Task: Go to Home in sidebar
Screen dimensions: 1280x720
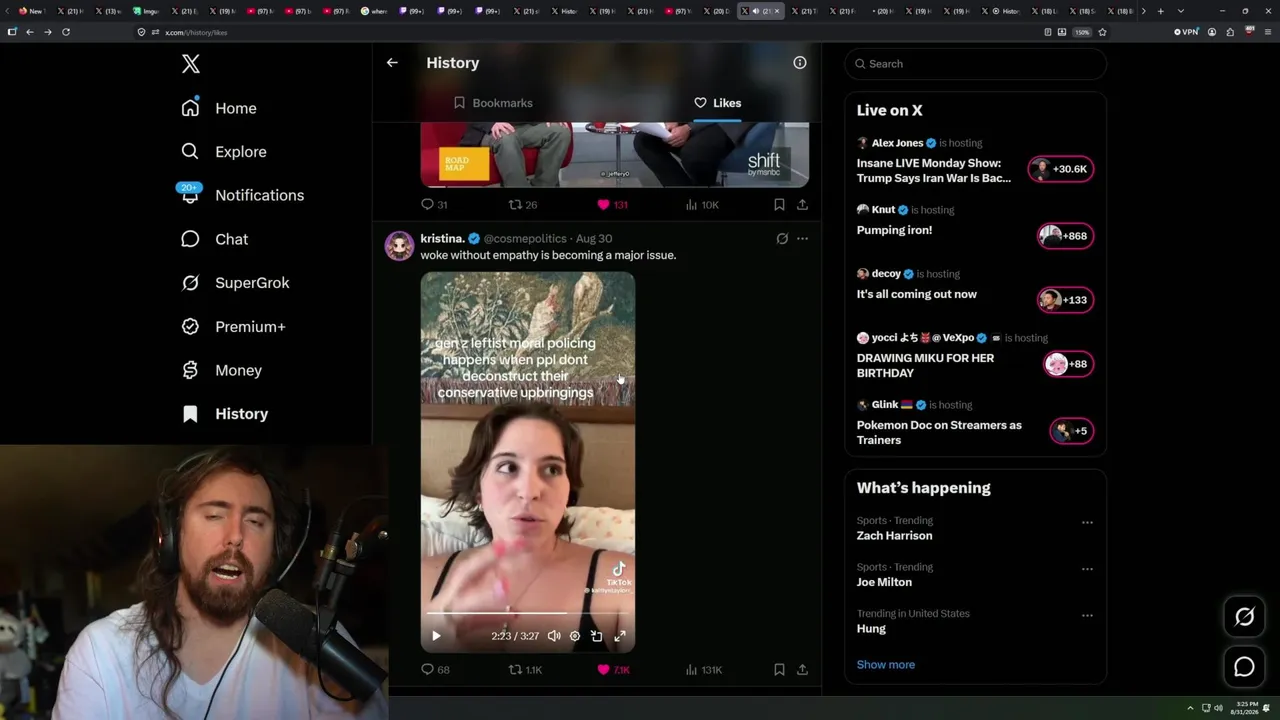Action: coord(219,108)
